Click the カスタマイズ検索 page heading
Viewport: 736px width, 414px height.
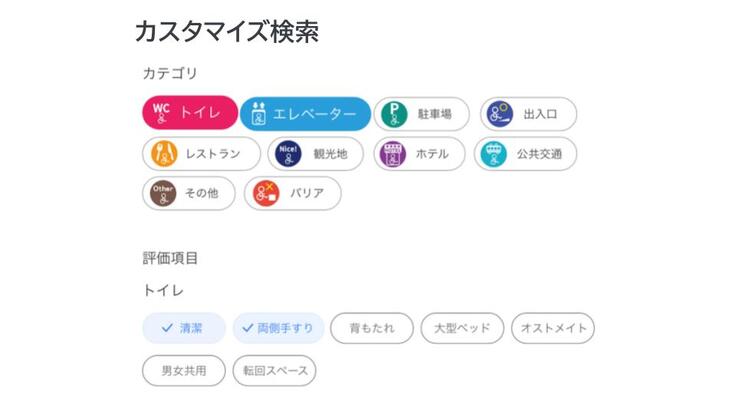coord(227,31)
